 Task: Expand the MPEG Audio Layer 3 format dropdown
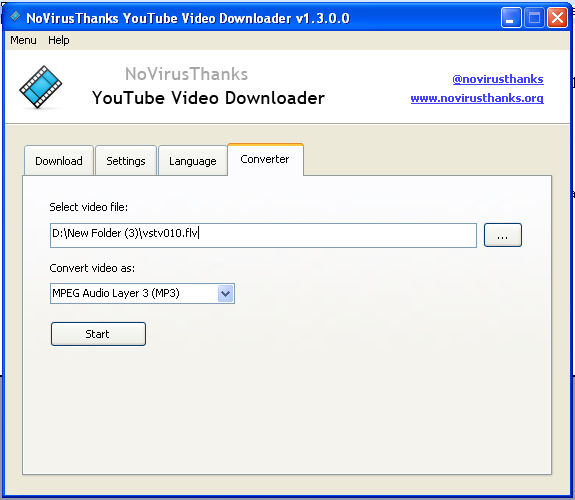pos(226,293)
